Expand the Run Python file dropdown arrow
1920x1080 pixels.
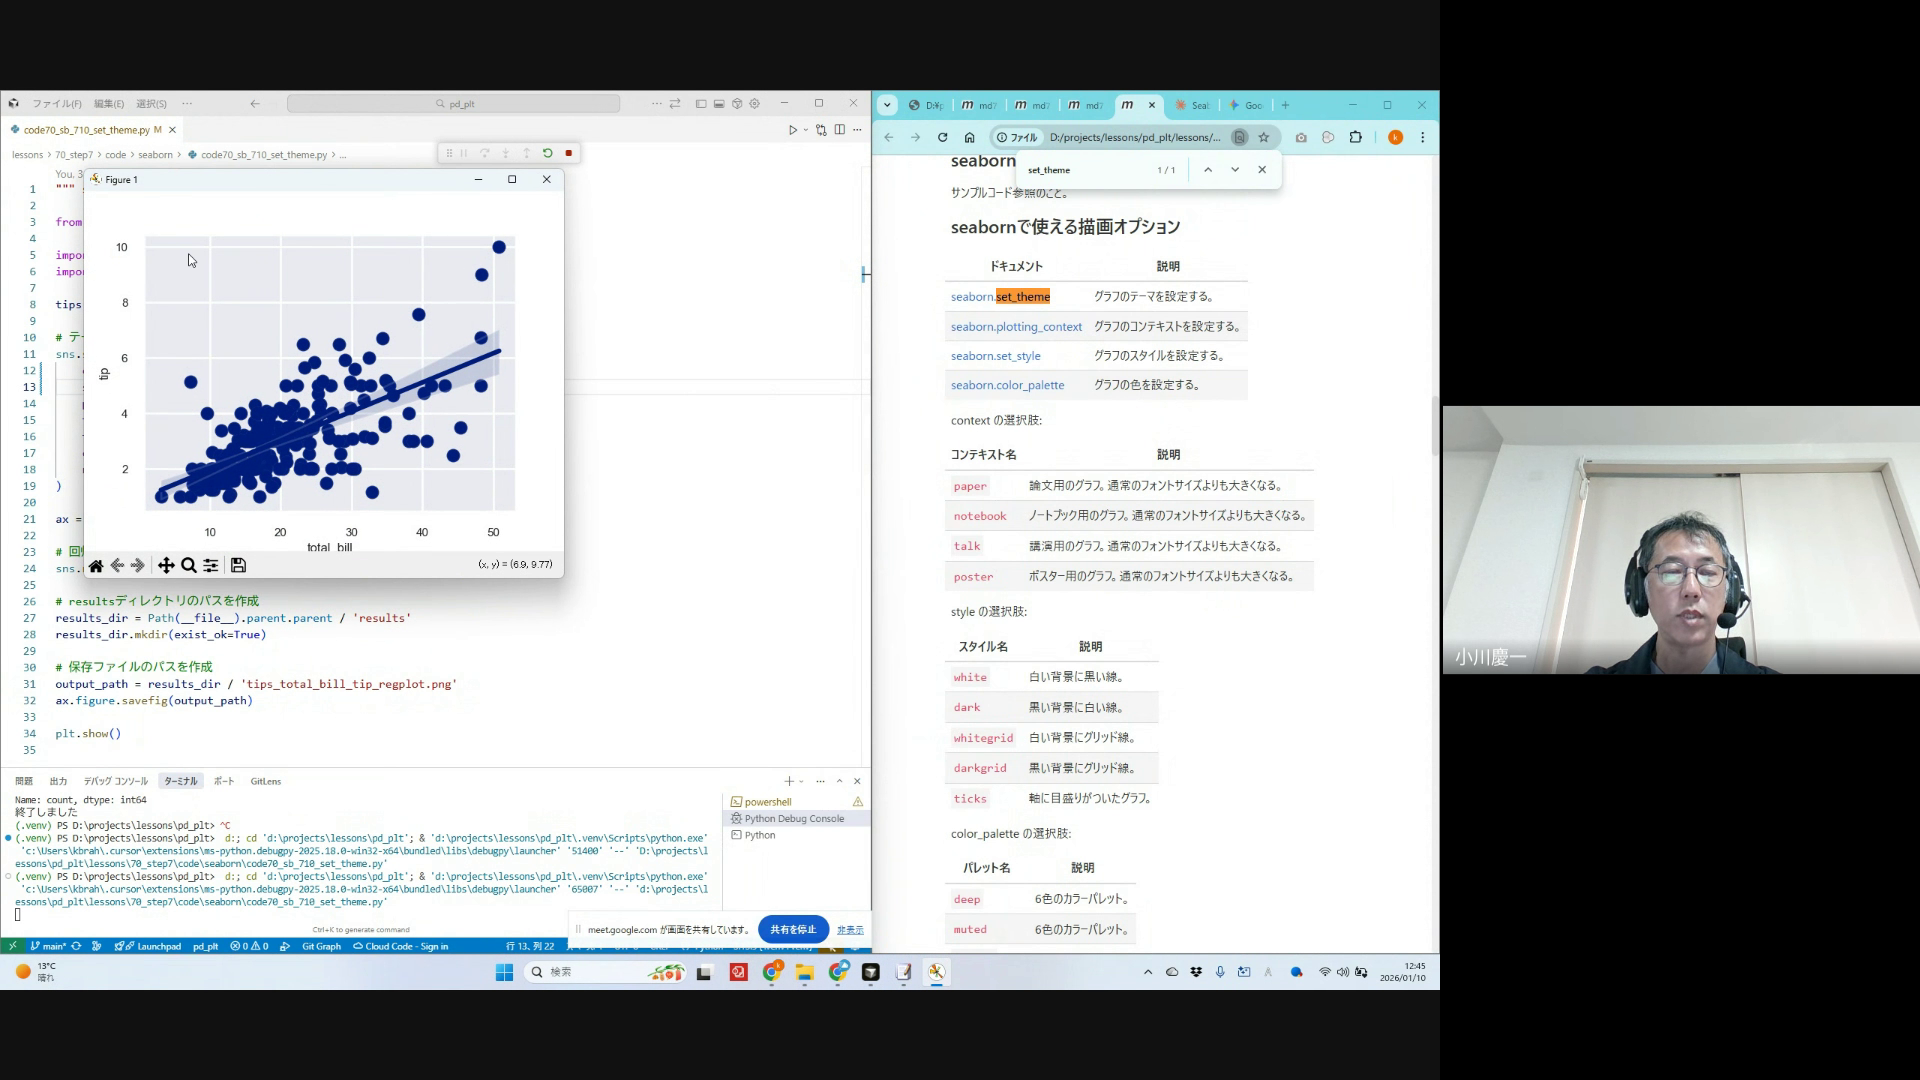806,130
